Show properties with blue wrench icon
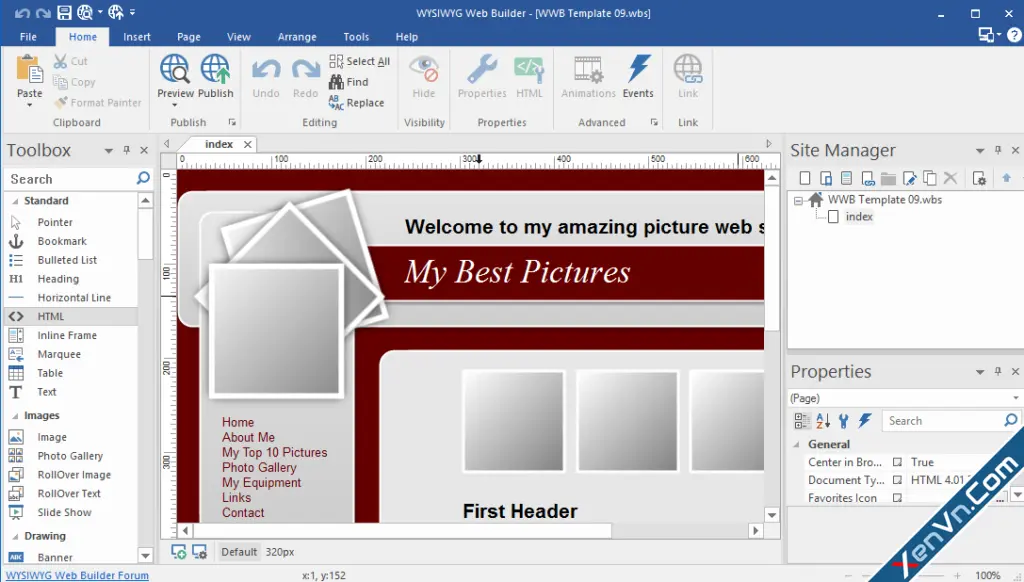This screenshot has width=1024, height=582. [844, 421]
